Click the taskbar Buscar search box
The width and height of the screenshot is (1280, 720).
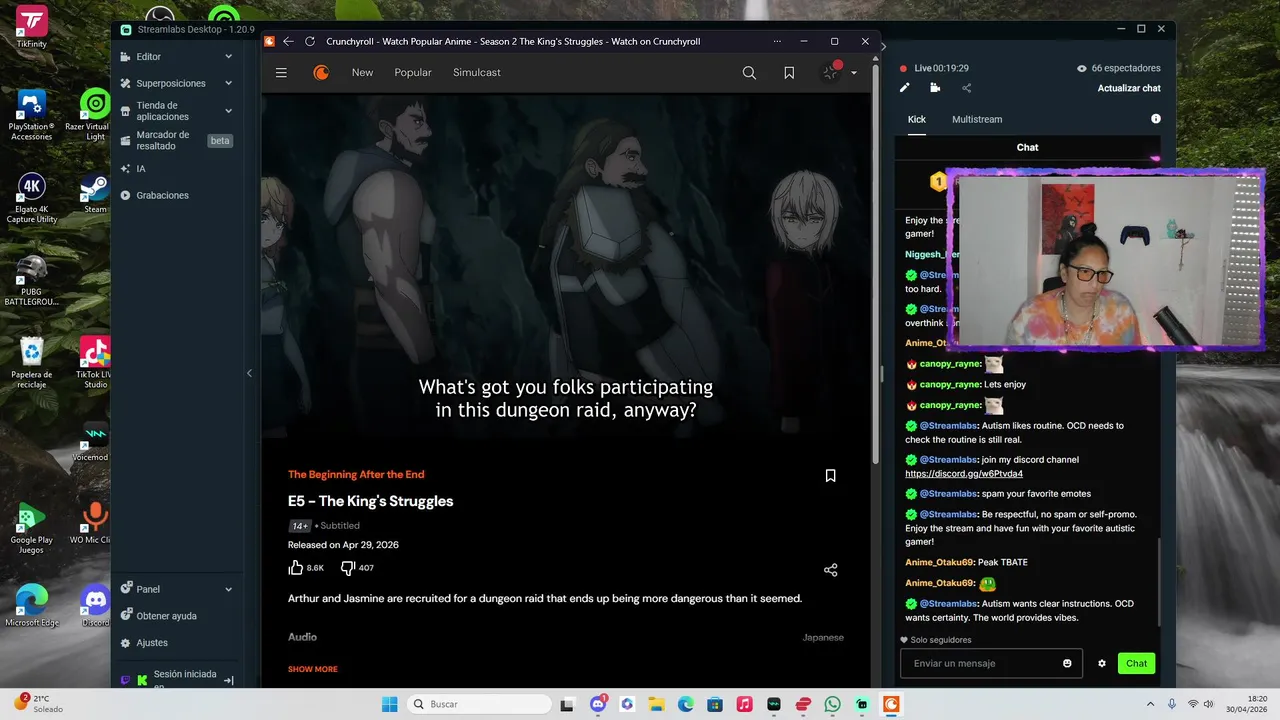coord(479,704)
